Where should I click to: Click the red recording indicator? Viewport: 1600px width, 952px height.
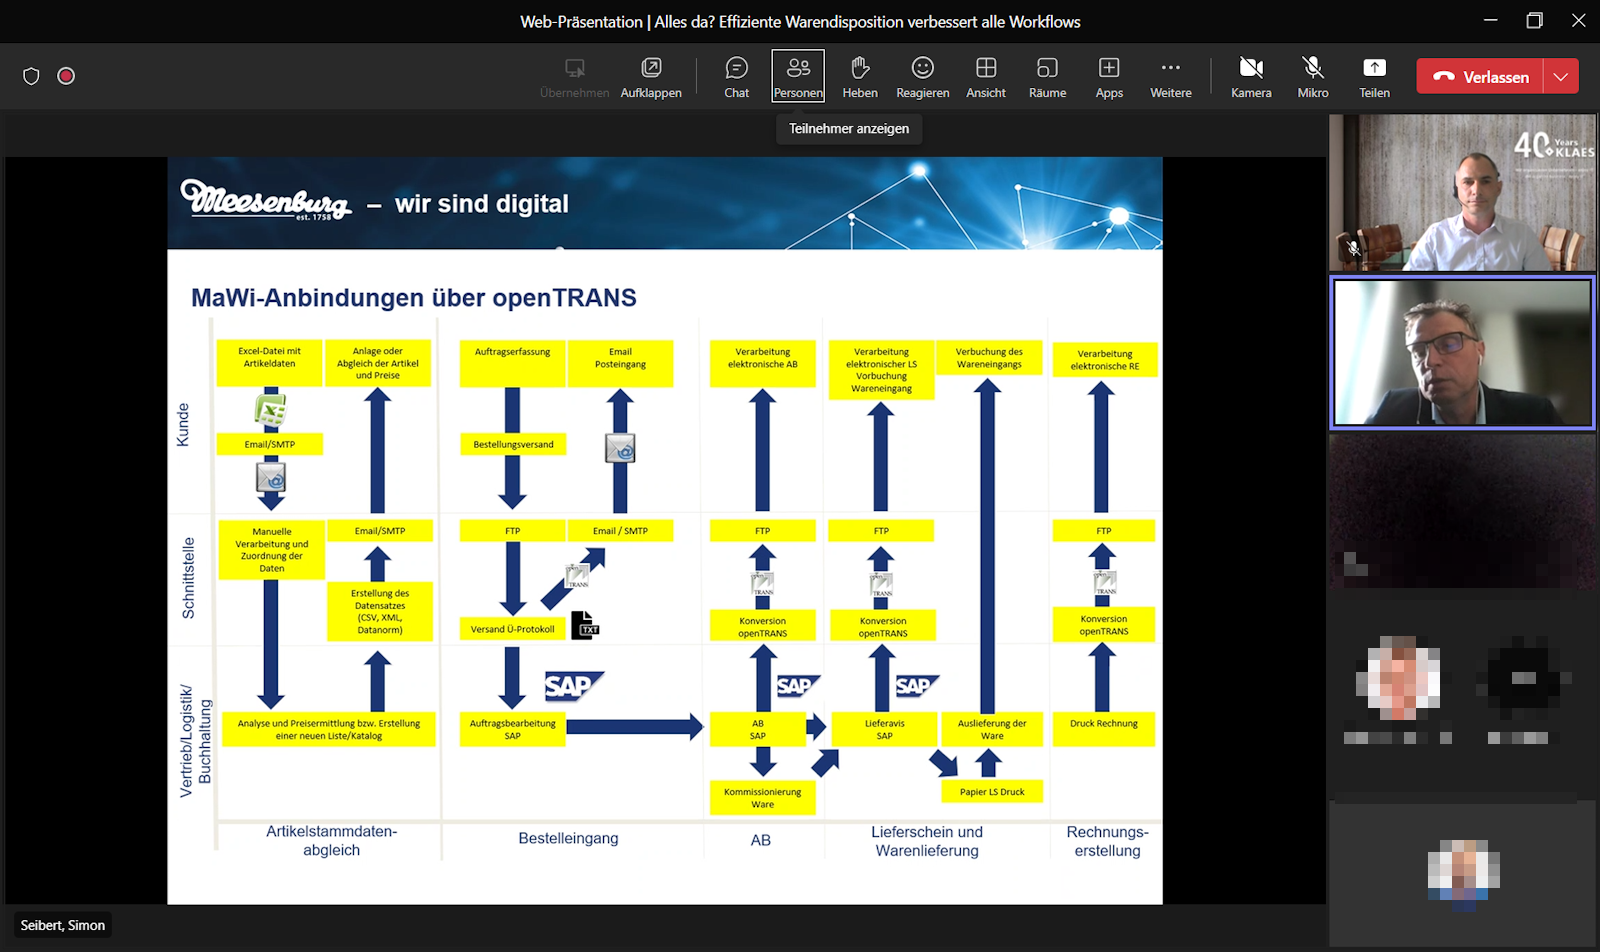tap(66, 76)
